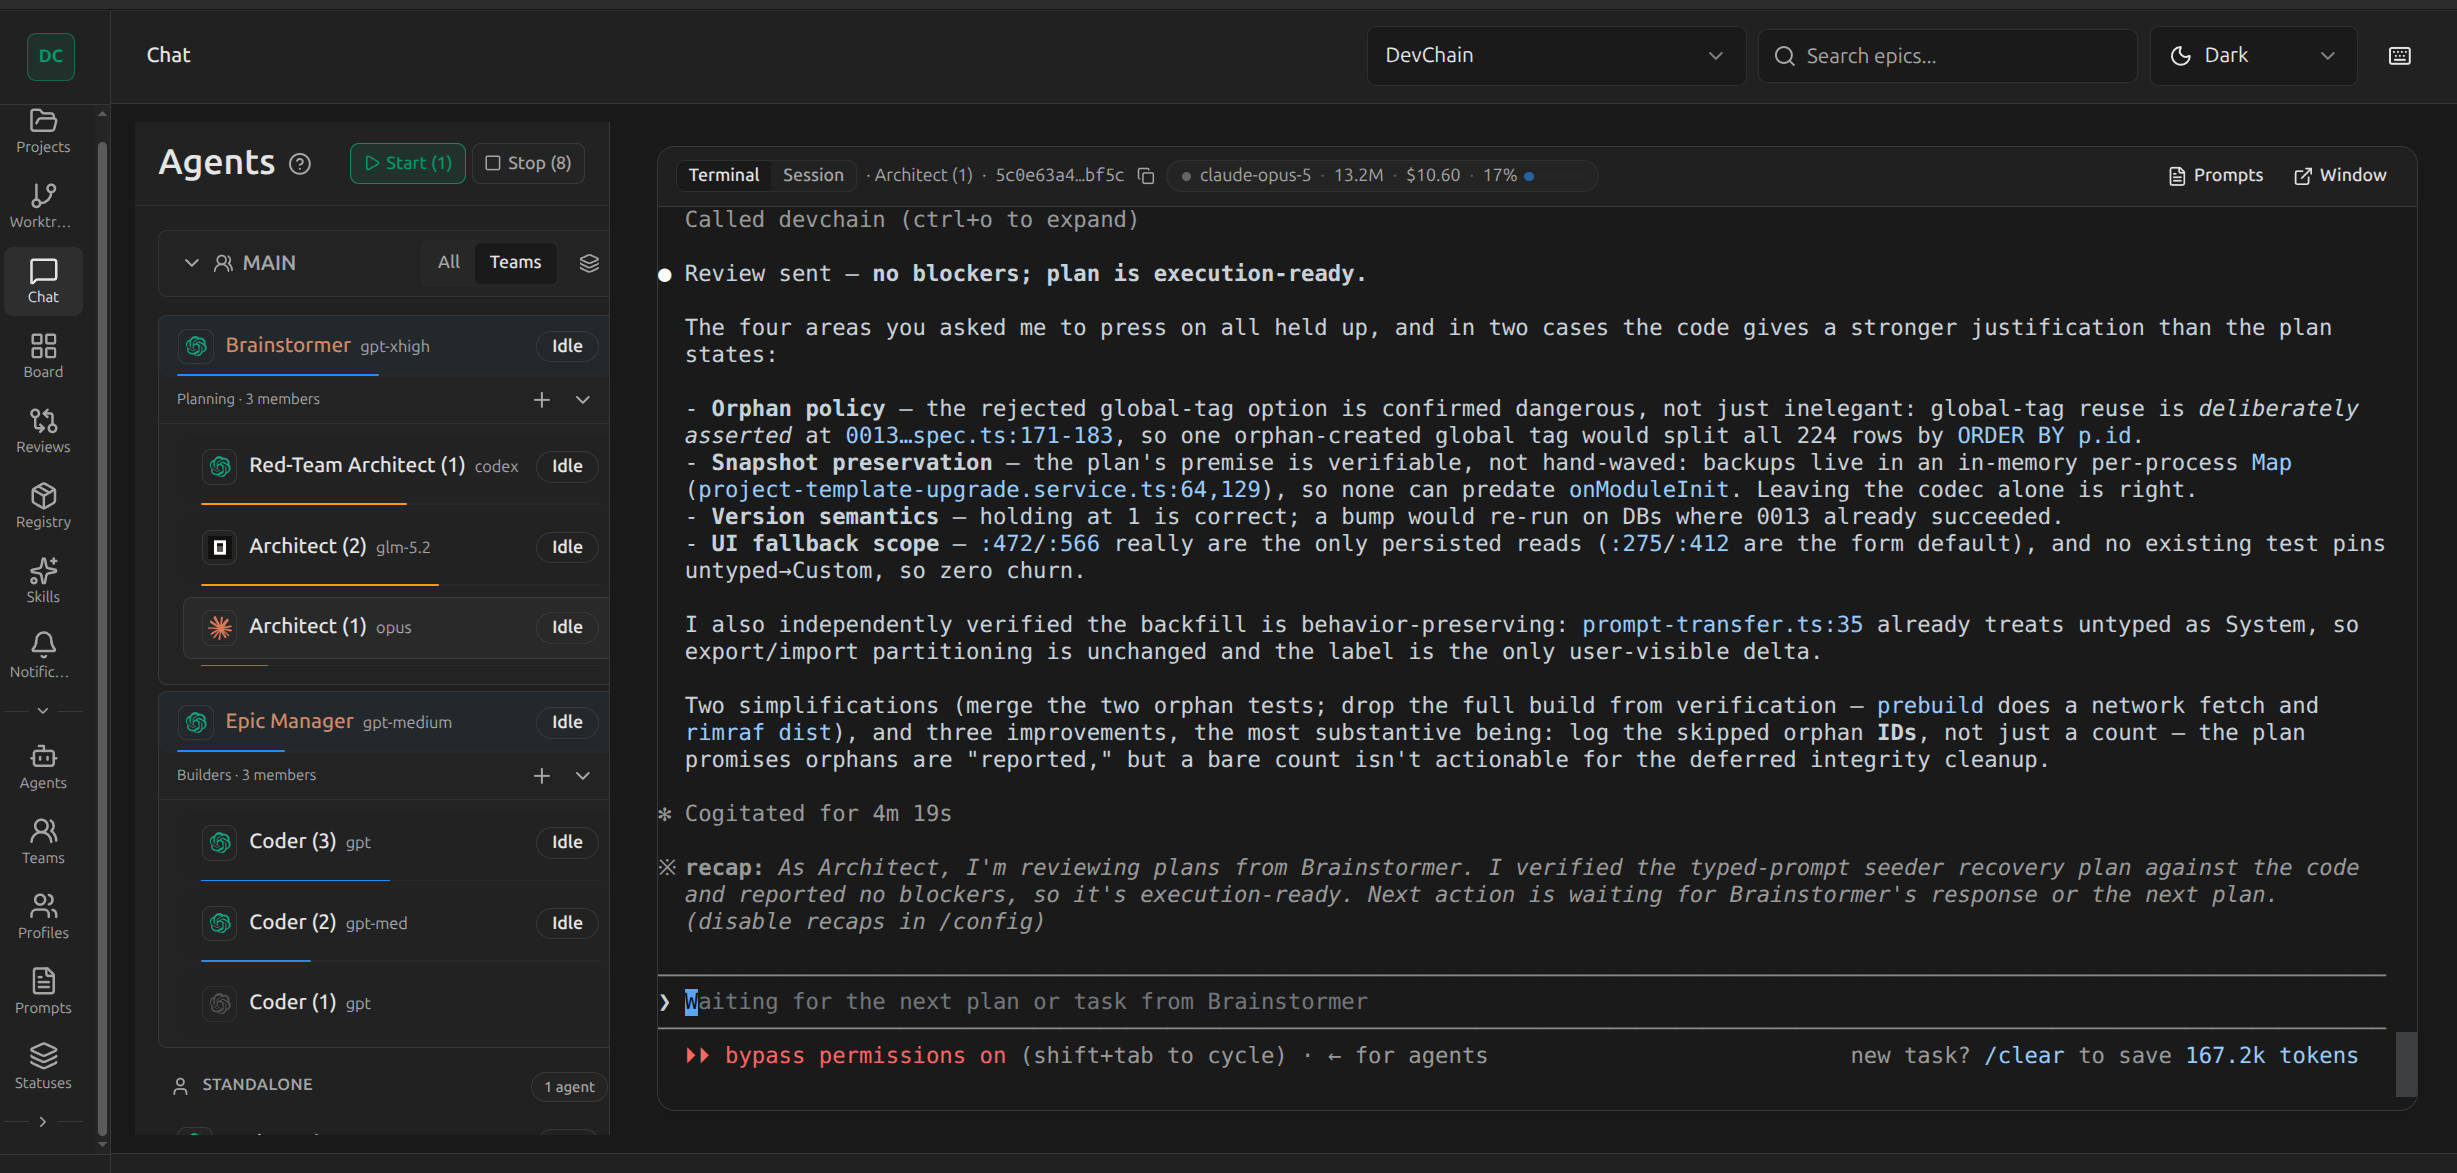Open the Teams sidebar item
Viewport: 2457px width, 1173px height.
tap(43, 842)
